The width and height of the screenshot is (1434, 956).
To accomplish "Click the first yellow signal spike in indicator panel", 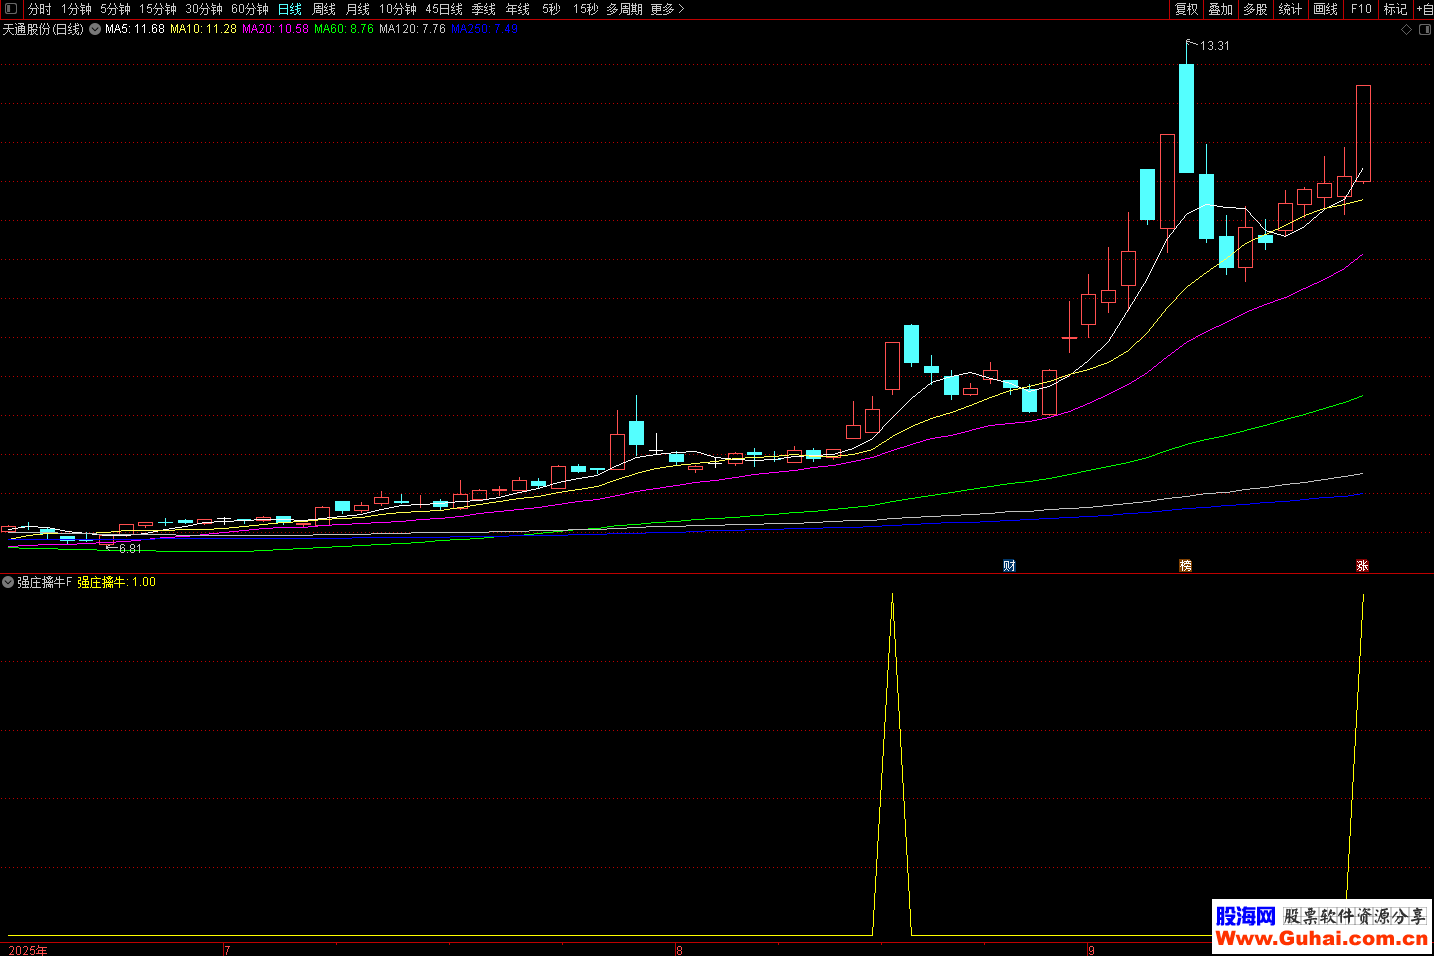I will (892, 765).
